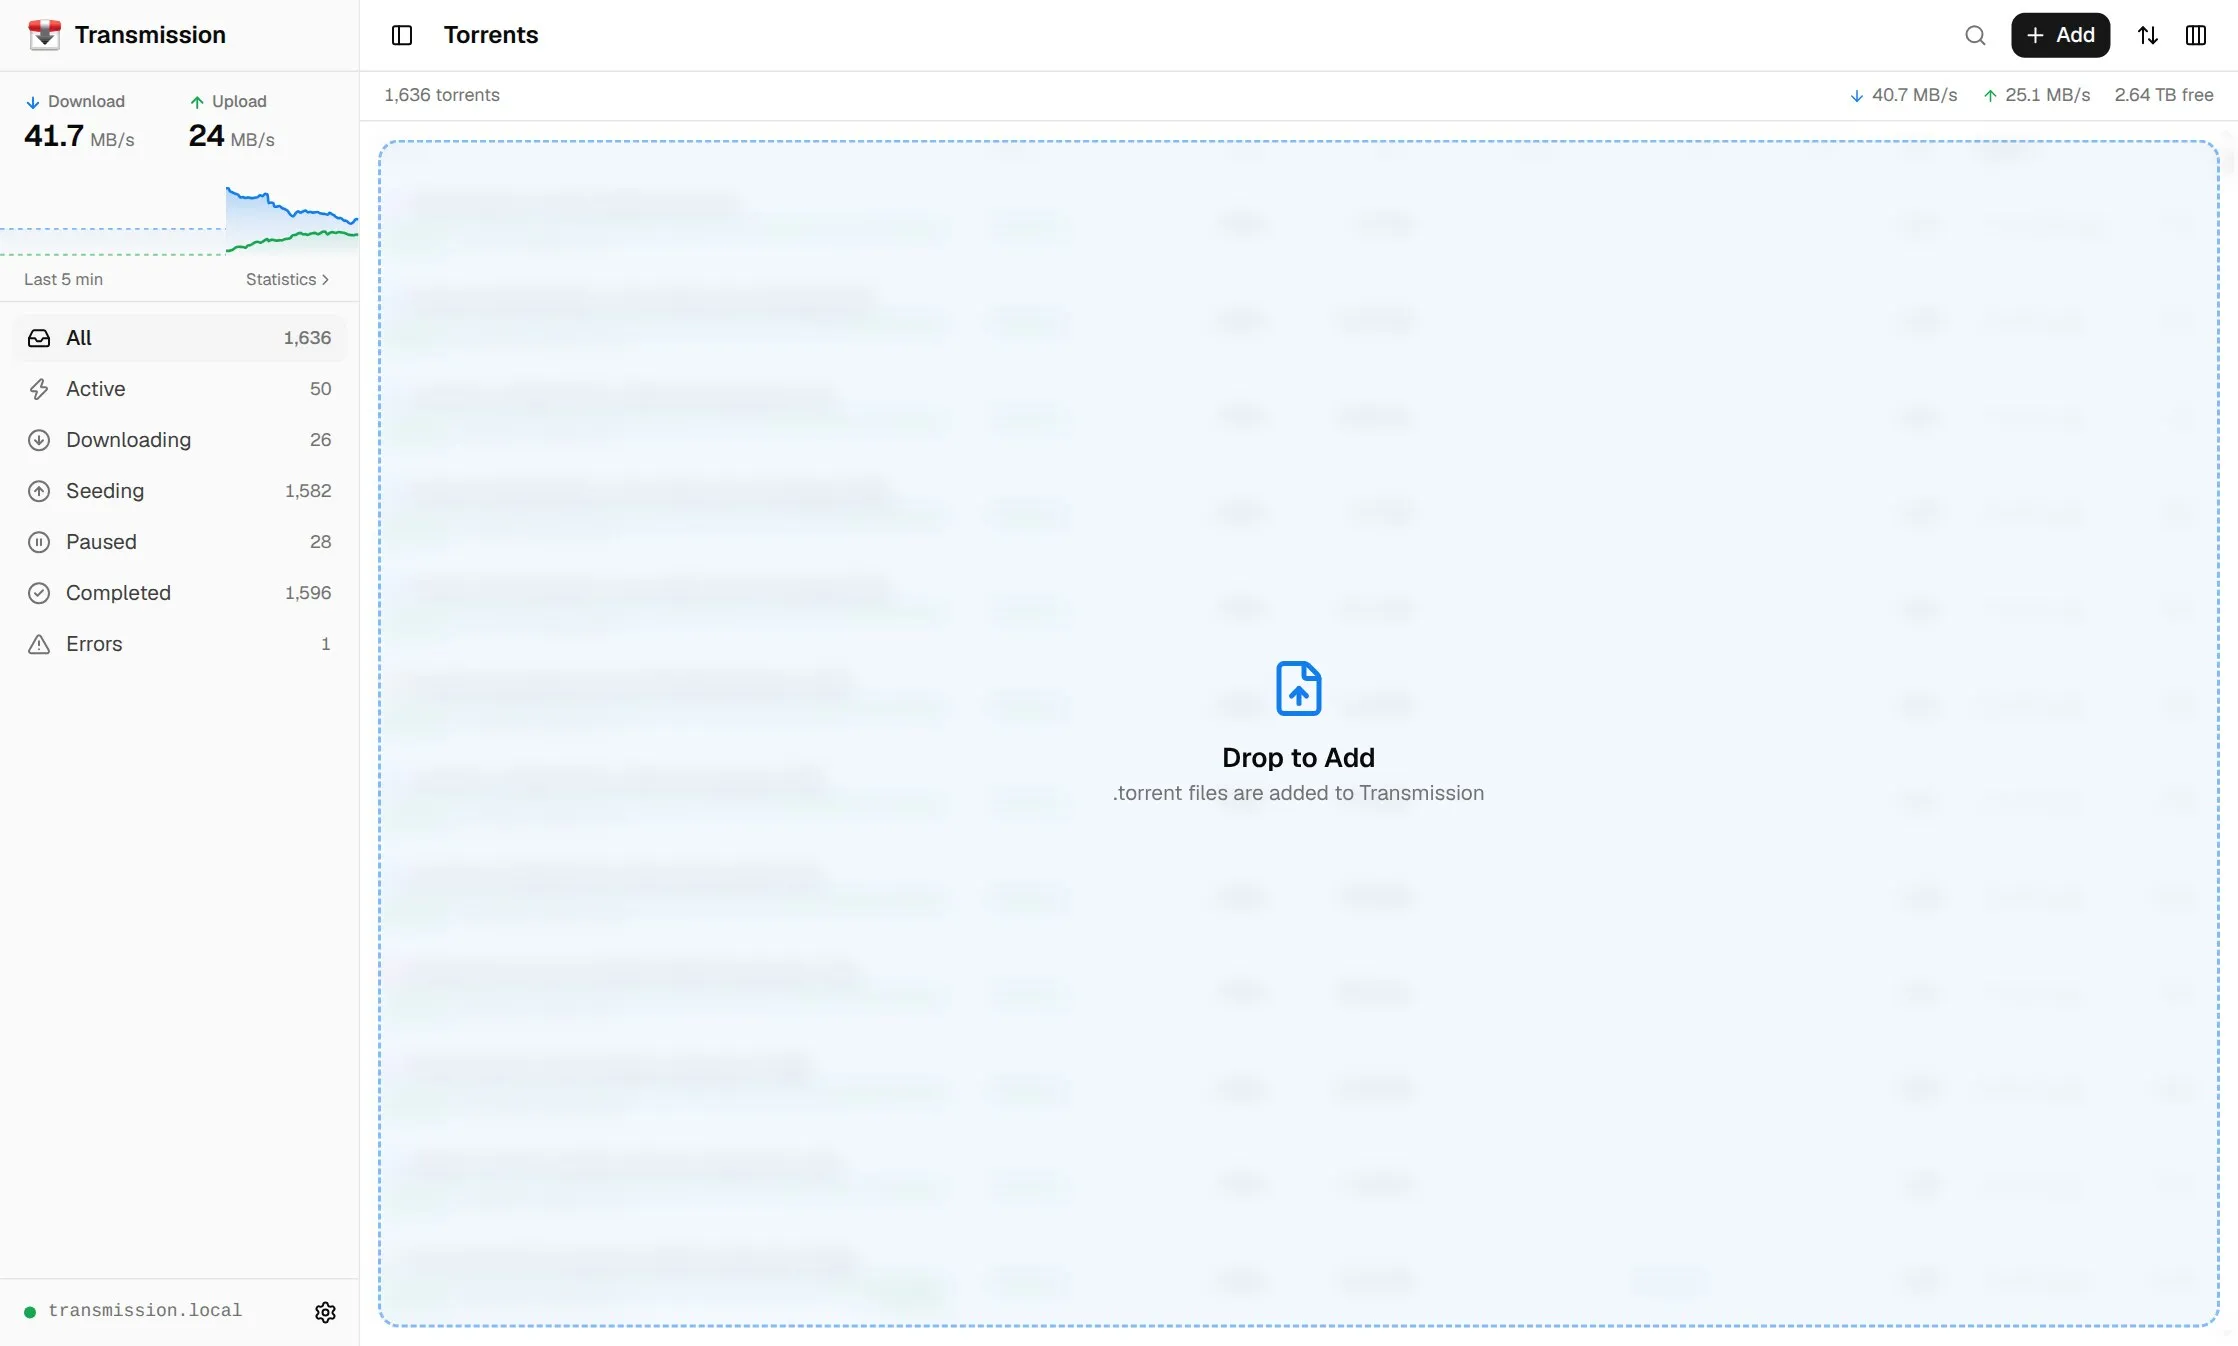
Task: Click the Paused filter pause icon
Action: (x=39, y=542)
